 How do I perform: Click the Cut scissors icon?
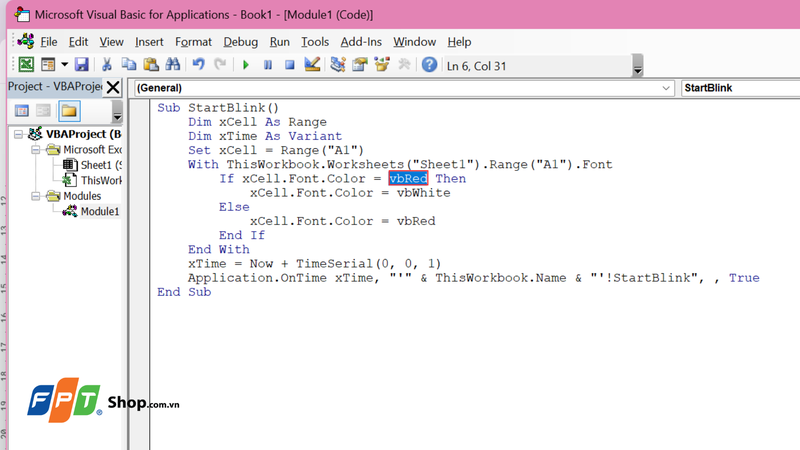pos(107,65)
